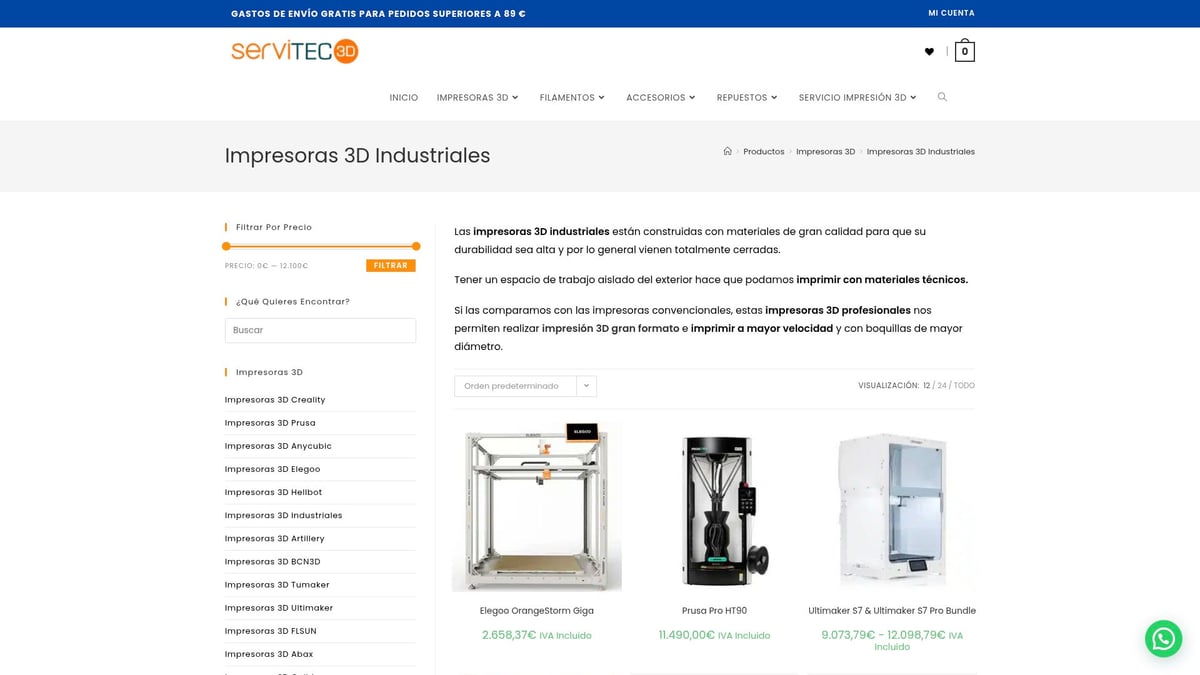Screen dimensions: 1200x675
Task: Expand the Filamentos menu
Action: click(572, 98)
